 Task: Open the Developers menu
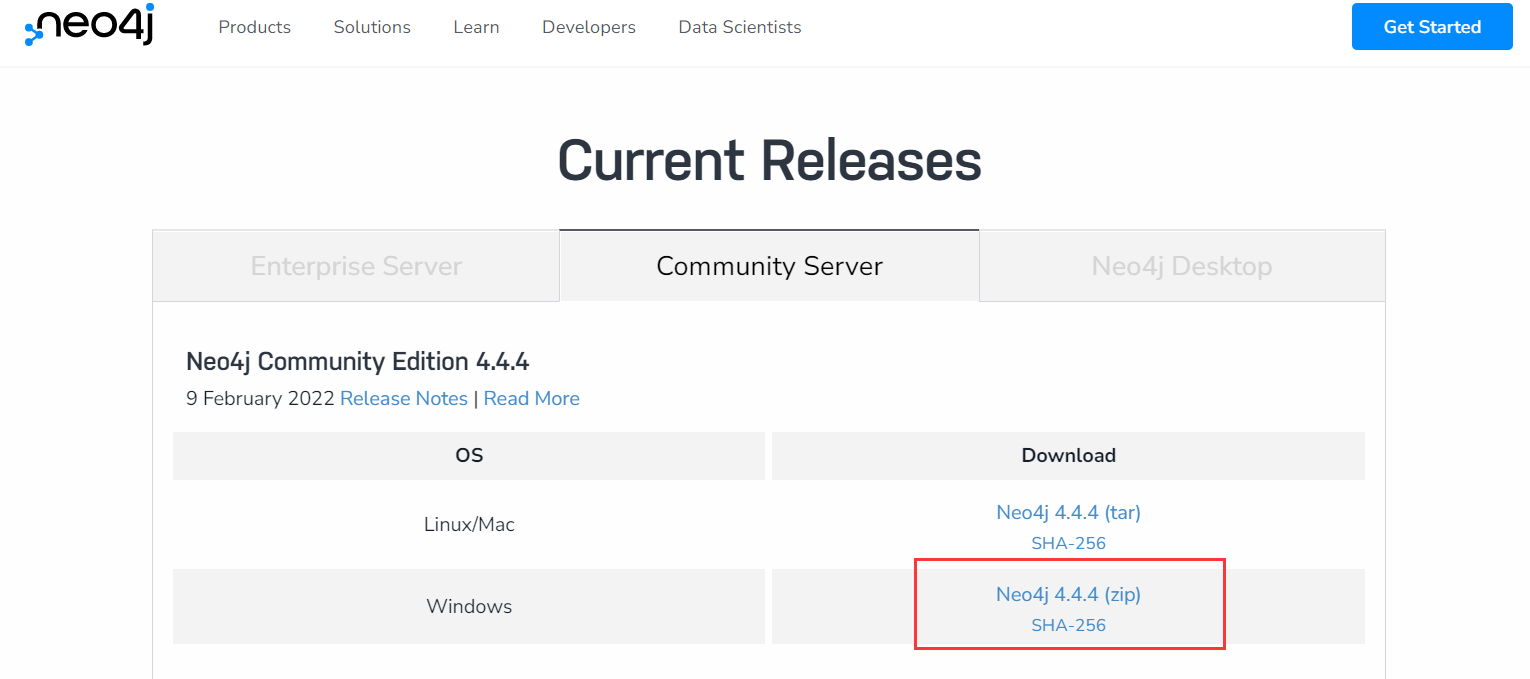(x=589, y=27)
